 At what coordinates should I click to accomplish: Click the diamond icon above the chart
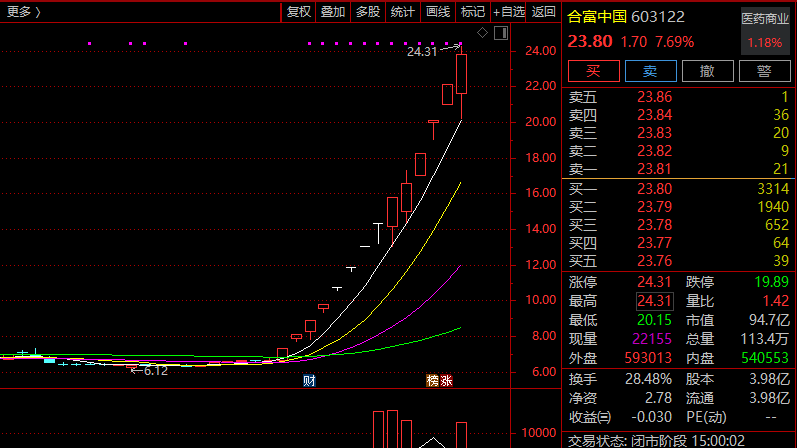click(x=482, y=33)
